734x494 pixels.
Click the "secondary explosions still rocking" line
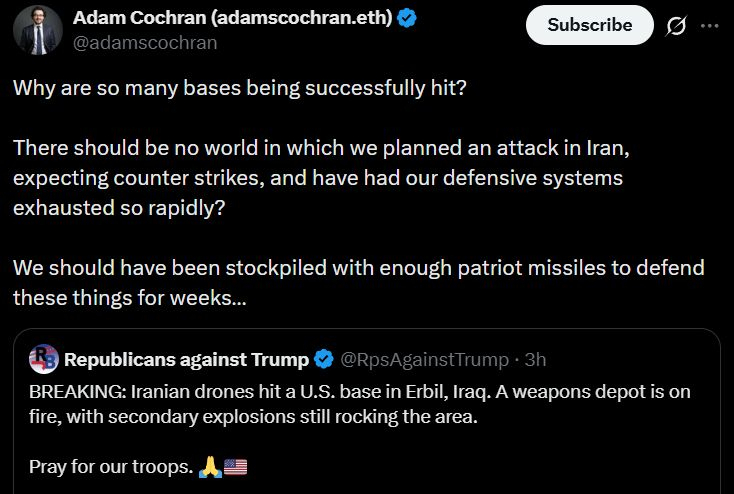click(254, 415)
